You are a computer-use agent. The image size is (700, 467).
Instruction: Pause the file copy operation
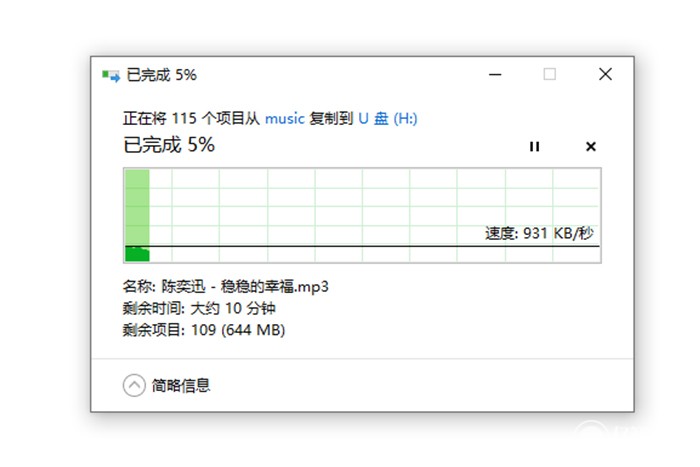point(534,147)
